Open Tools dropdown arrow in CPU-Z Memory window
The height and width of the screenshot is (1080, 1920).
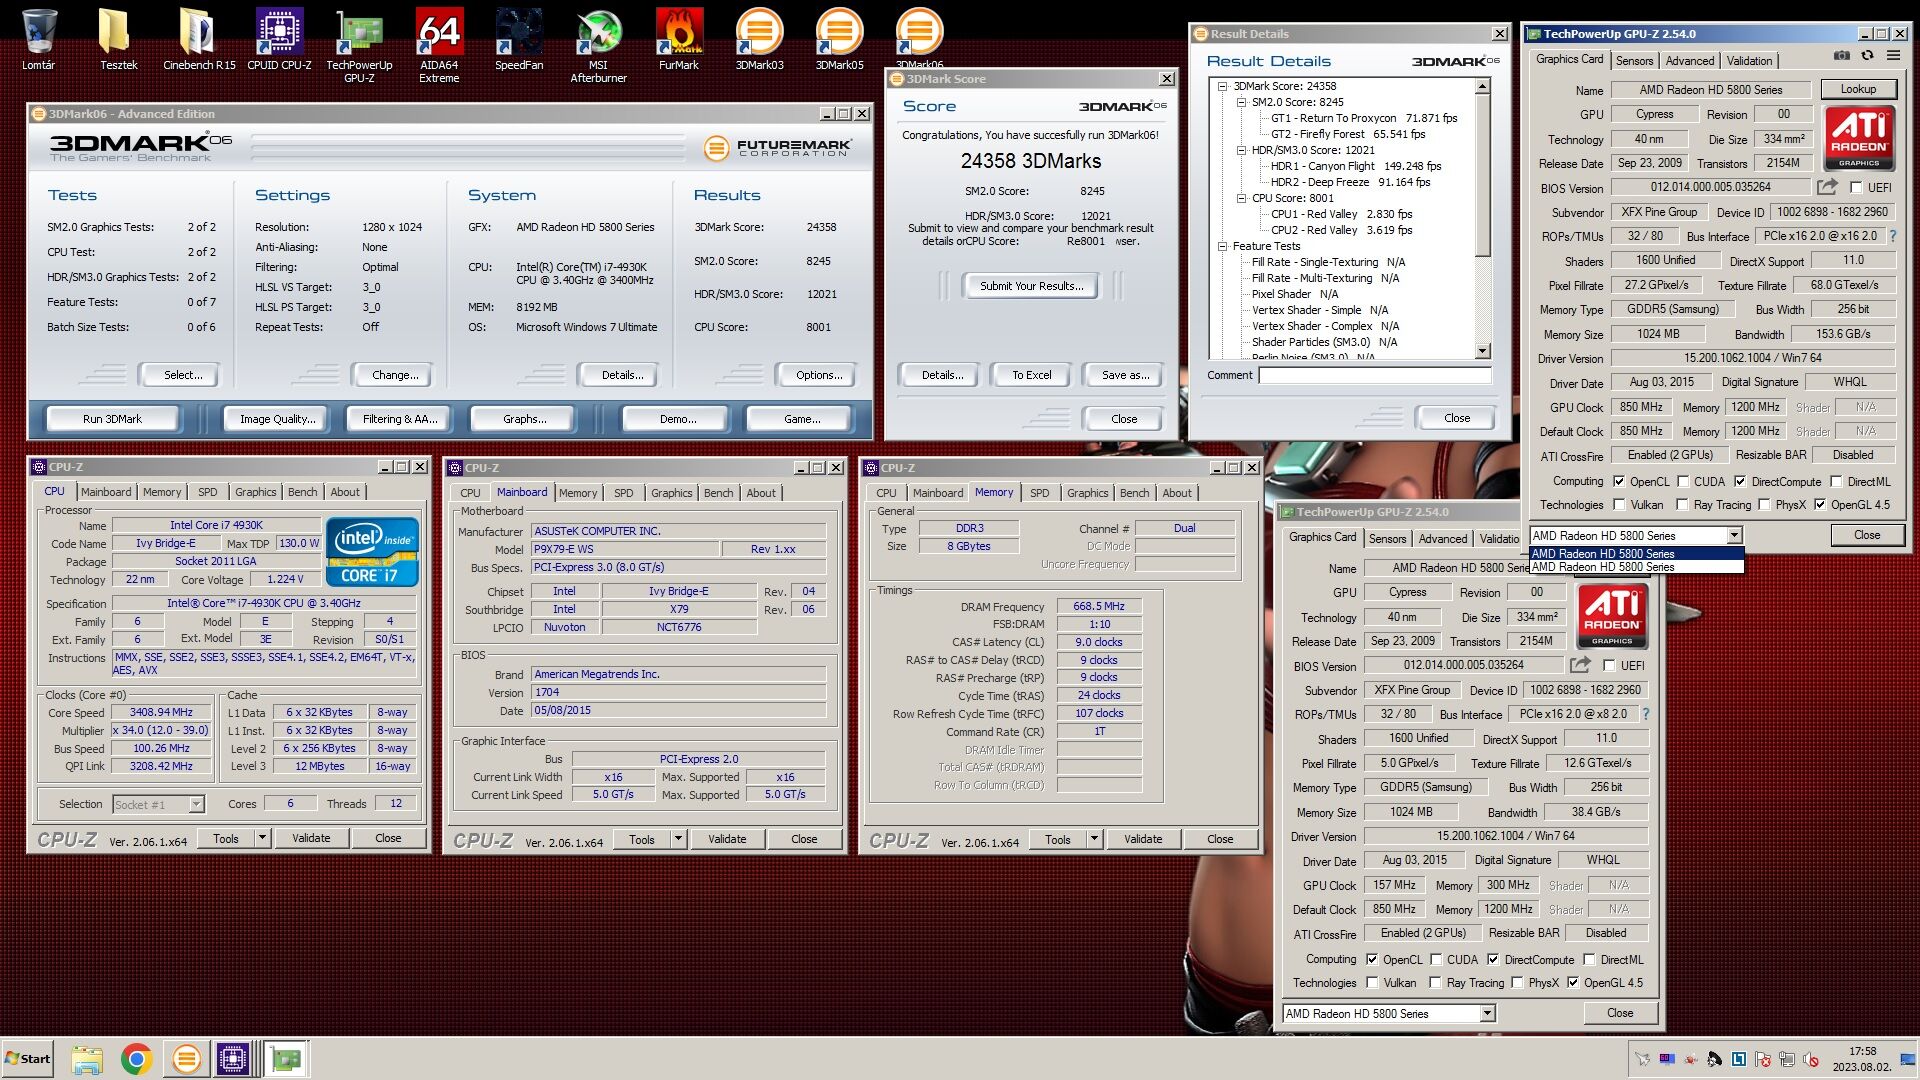[1094, 839]
